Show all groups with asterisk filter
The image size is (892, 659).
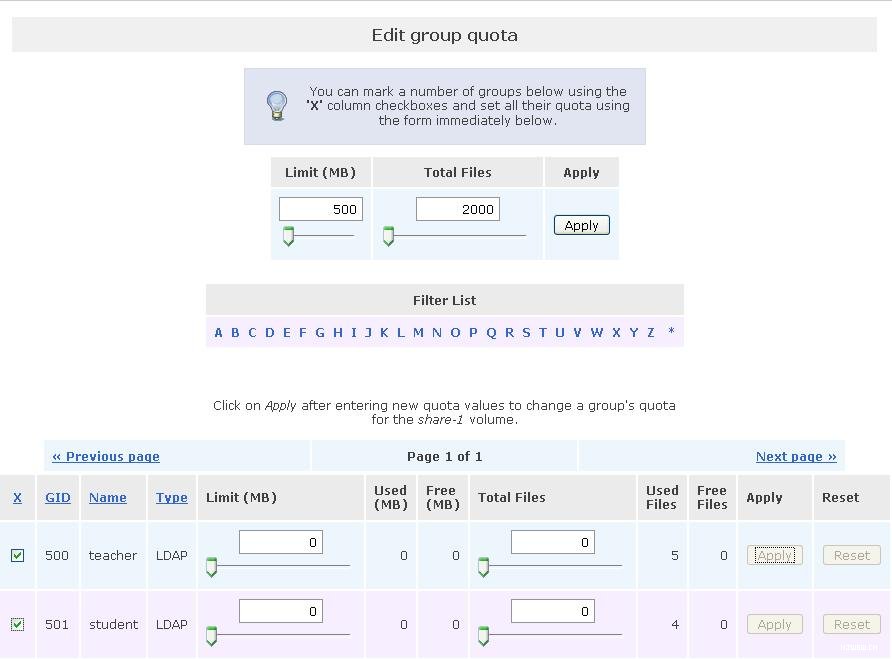click(671, 331)
